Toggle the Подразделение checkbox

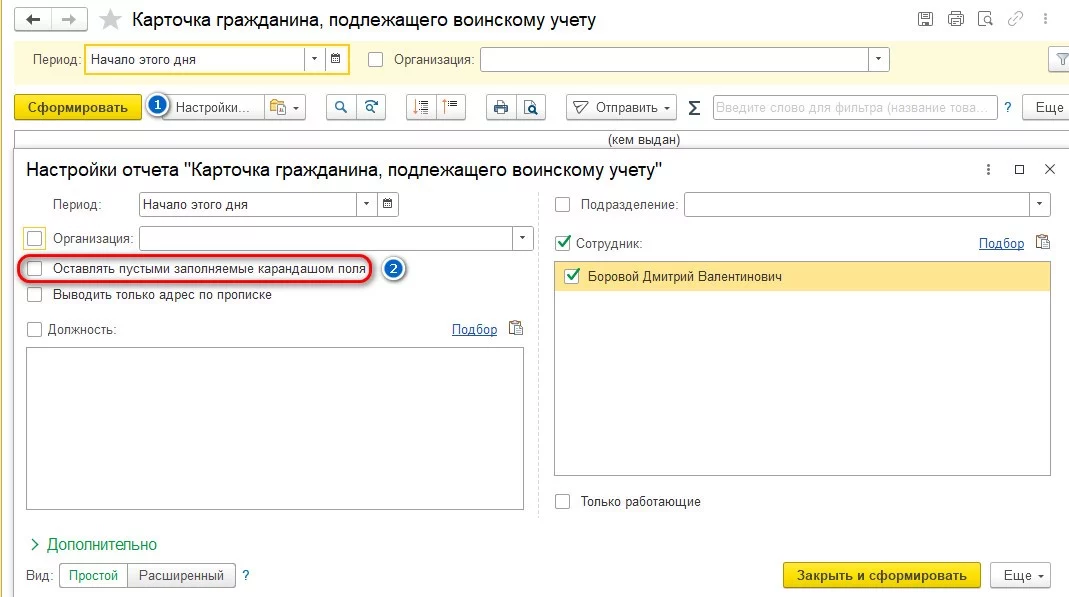click(x=562, y=204)
